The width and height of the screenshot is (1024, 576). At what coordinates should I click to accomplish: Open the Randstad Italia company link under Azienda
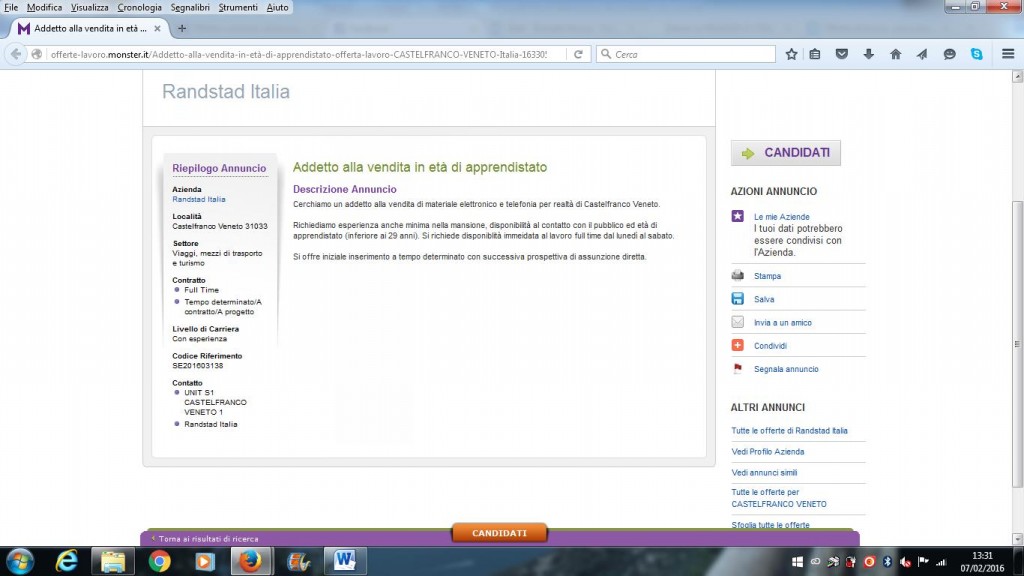pos(199,199)
